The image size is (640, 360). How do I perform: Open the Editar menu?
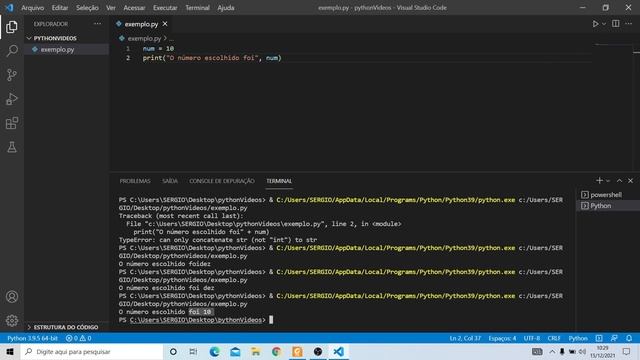click(x=60, y=8)
